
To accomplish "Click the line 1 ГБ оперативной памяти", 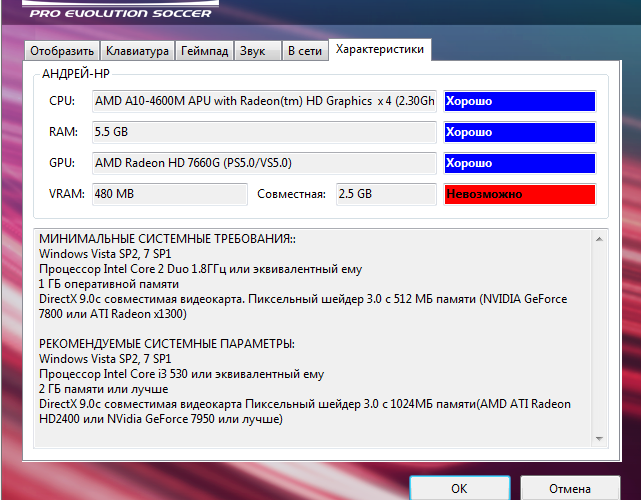I will (x=109, y=284).
